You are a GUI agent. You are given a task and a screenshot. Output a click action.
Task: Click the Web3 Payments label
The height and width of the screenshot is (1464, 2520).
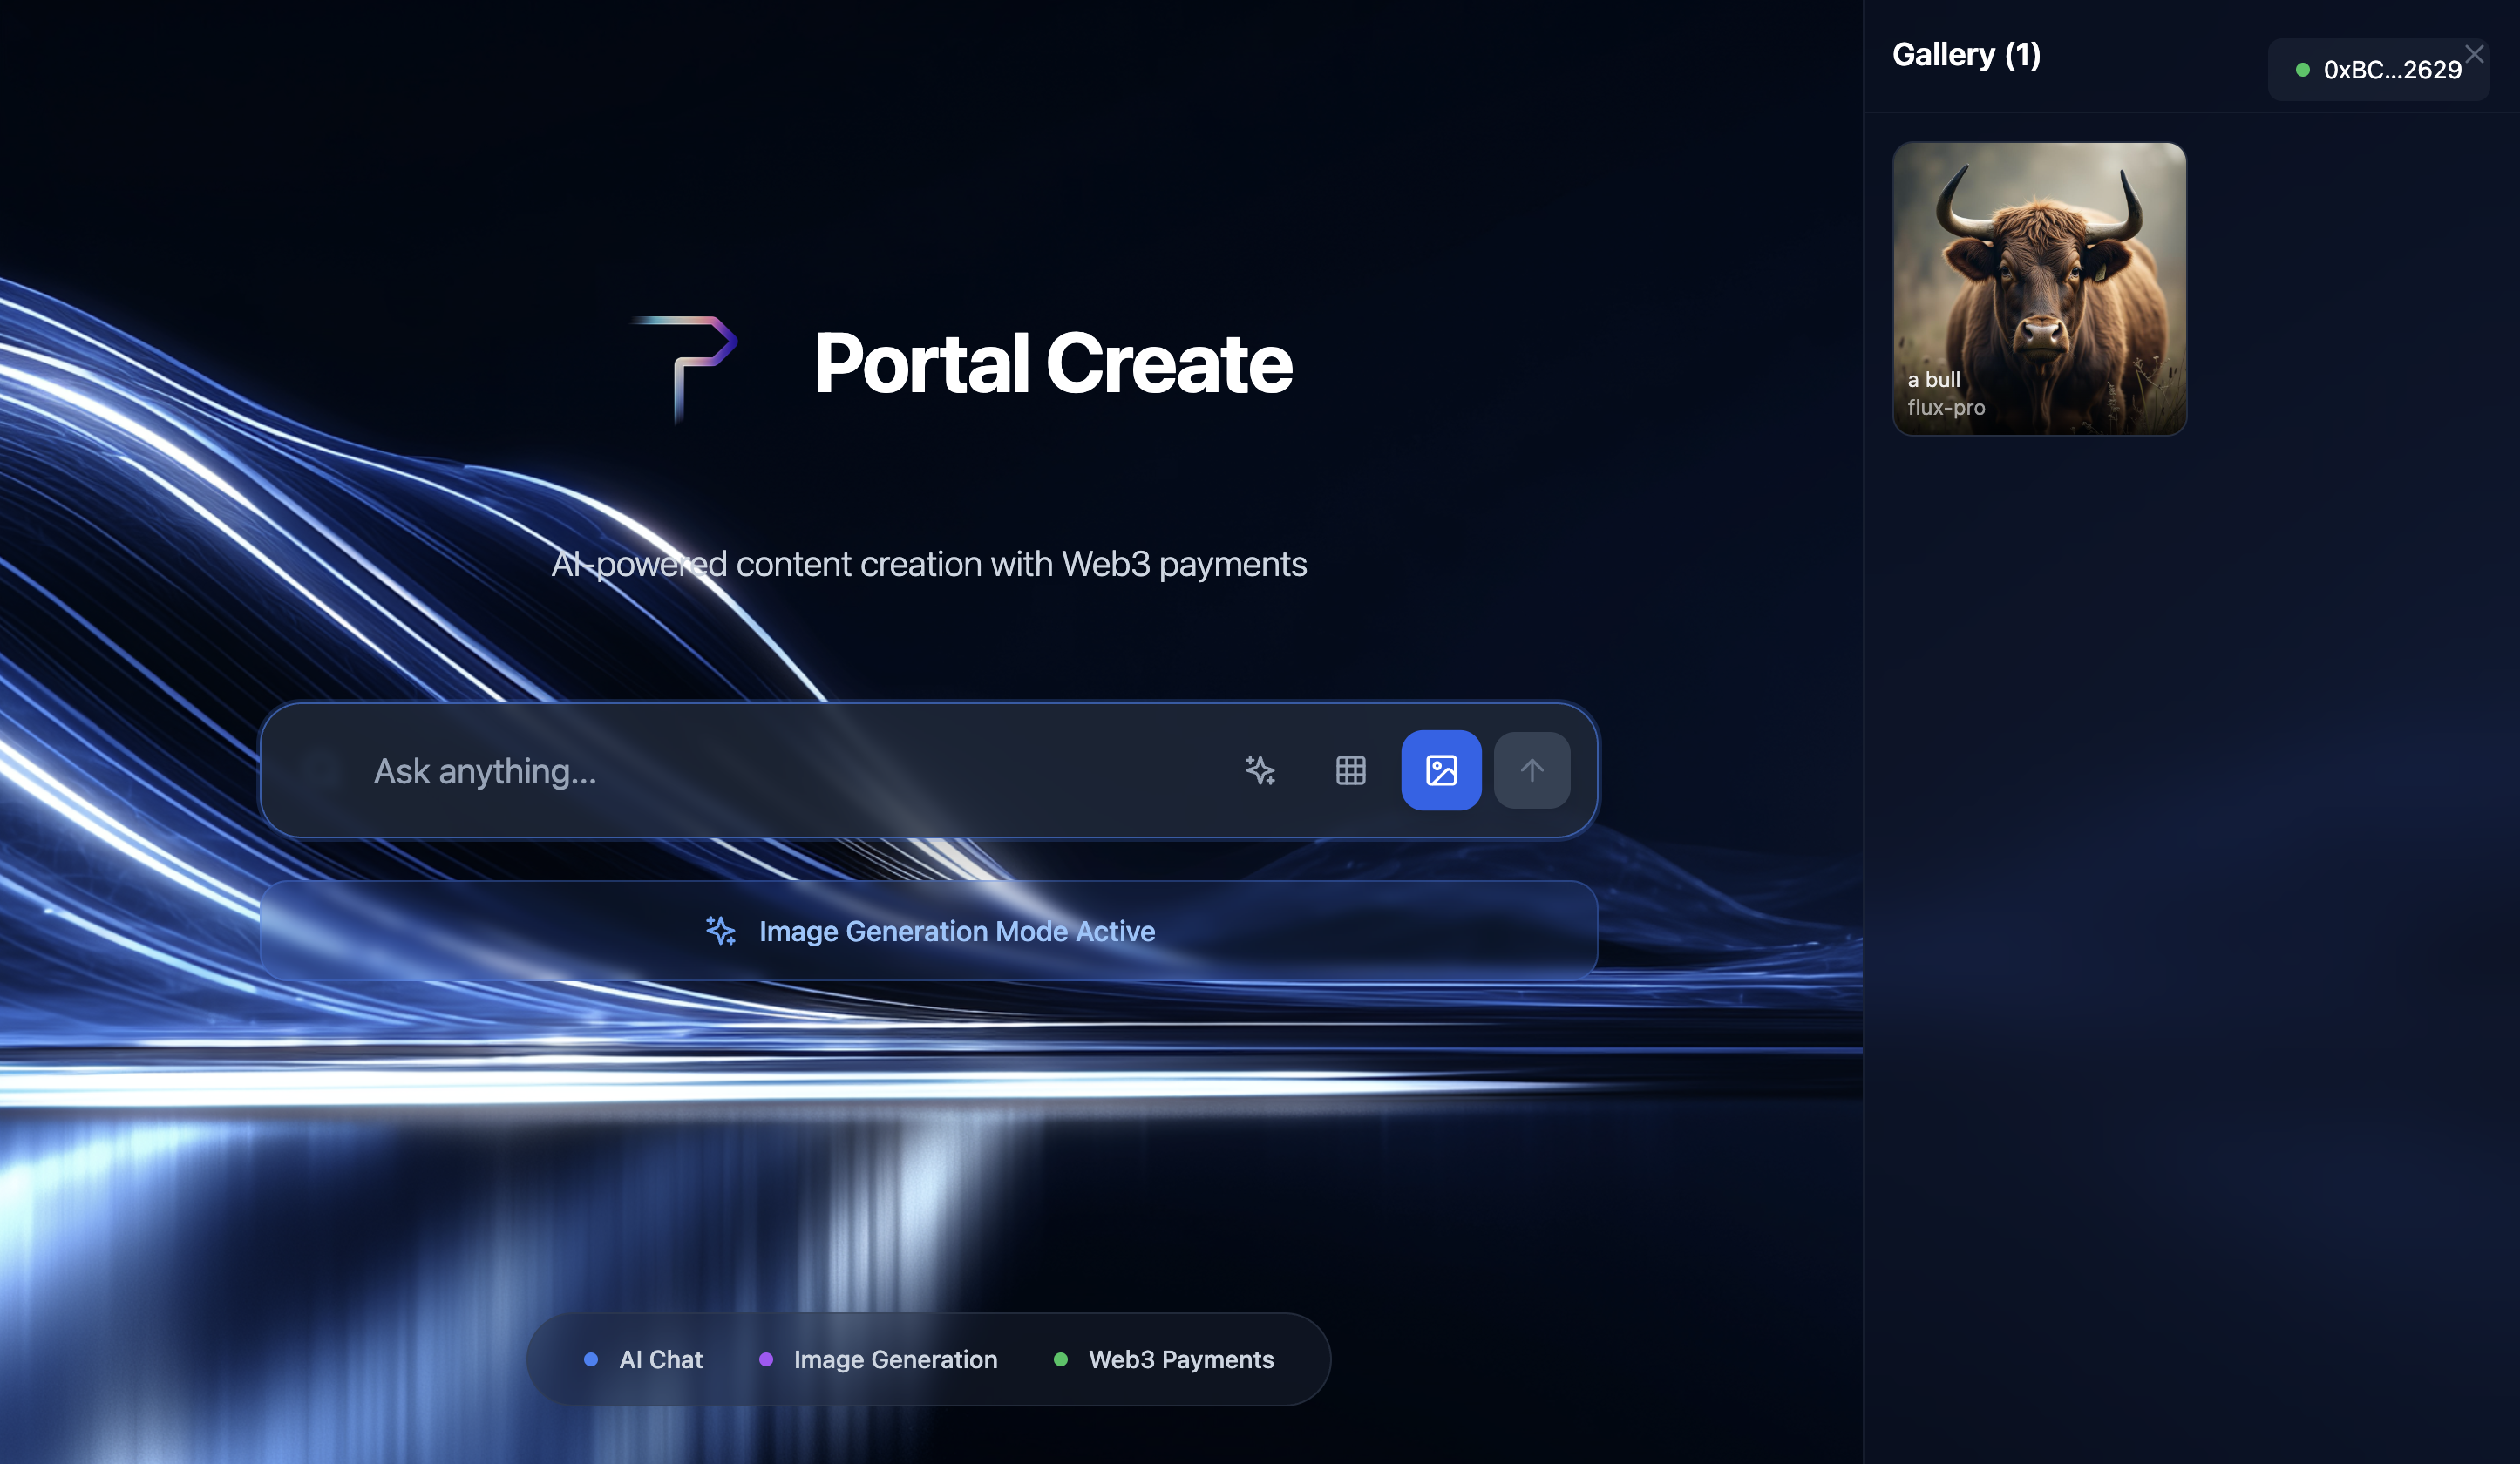pyautogui.click(x=1180, y=1359)
